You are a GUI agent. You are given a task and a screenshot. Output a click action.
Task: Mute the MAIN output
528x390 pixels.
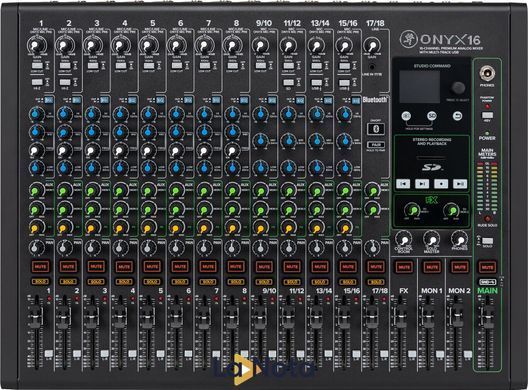(x=487, y=267)
